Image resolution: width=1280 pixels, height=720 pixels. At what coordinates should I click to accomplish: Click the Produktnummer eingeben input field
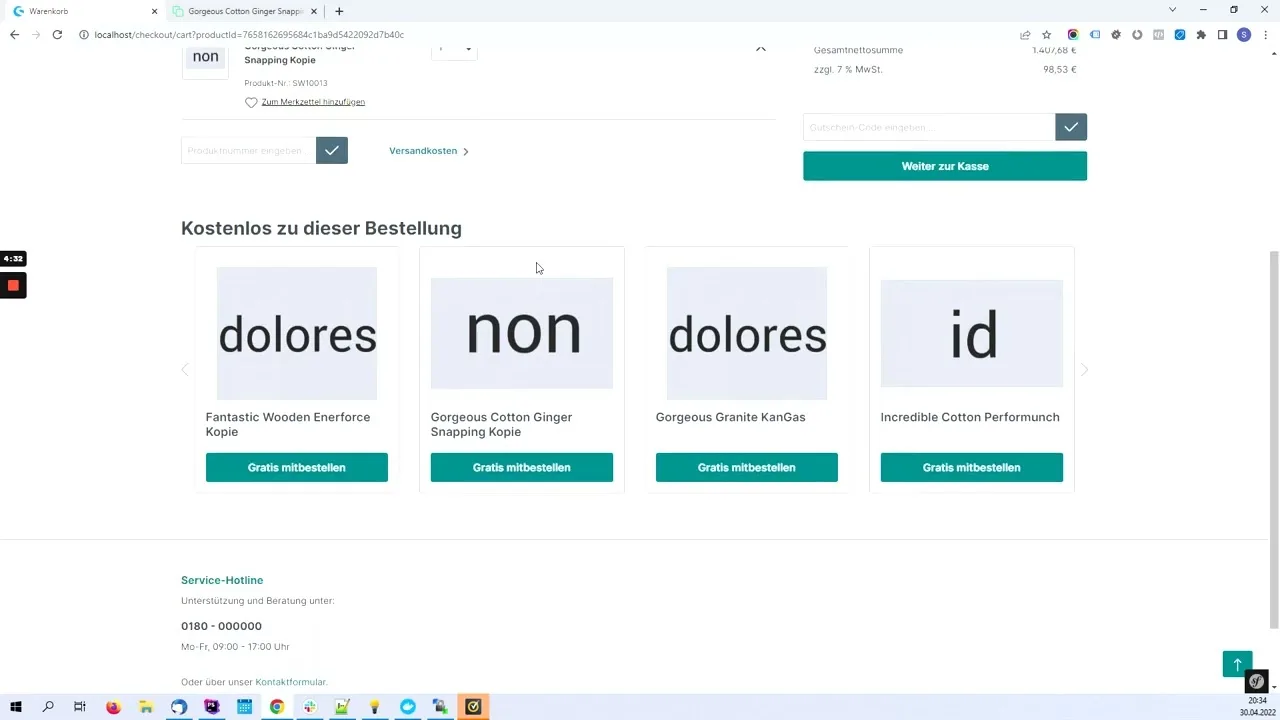coord(249,151)
